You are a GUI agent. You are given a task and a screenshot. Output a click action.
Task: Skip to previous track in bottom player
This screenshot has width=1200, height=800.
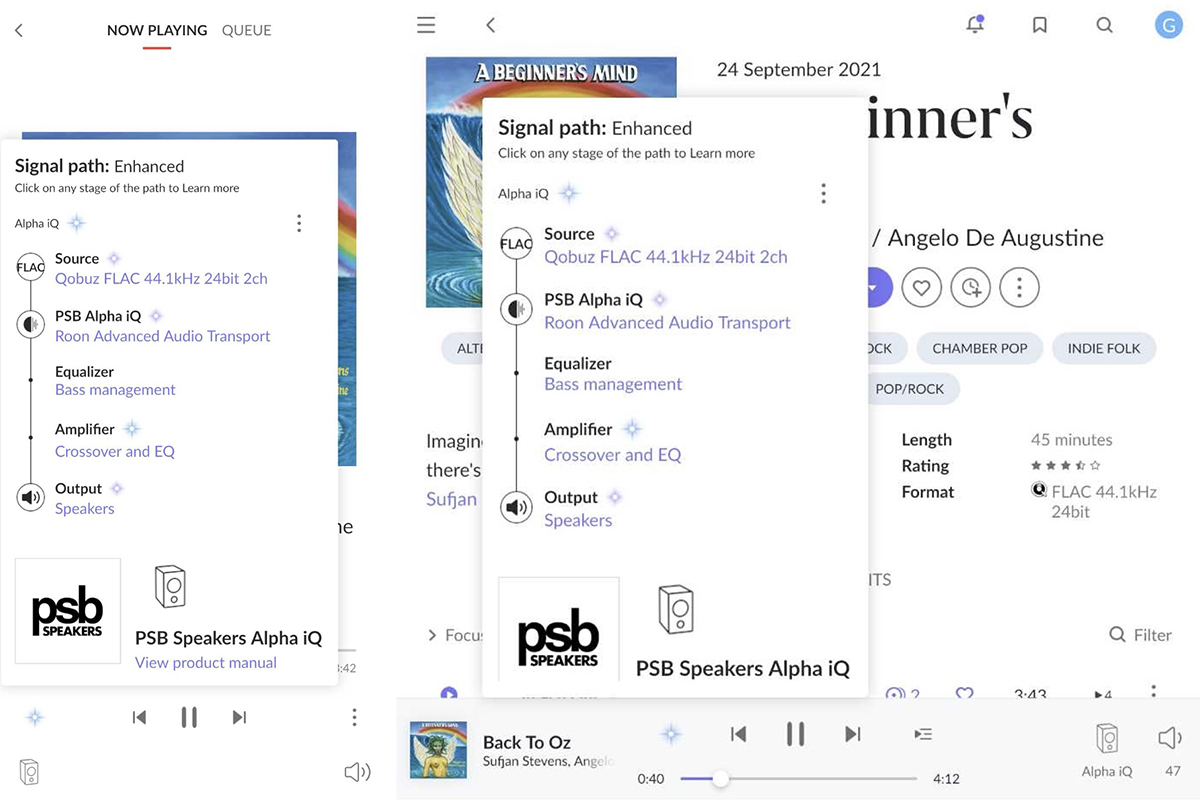tap(738, 734)
